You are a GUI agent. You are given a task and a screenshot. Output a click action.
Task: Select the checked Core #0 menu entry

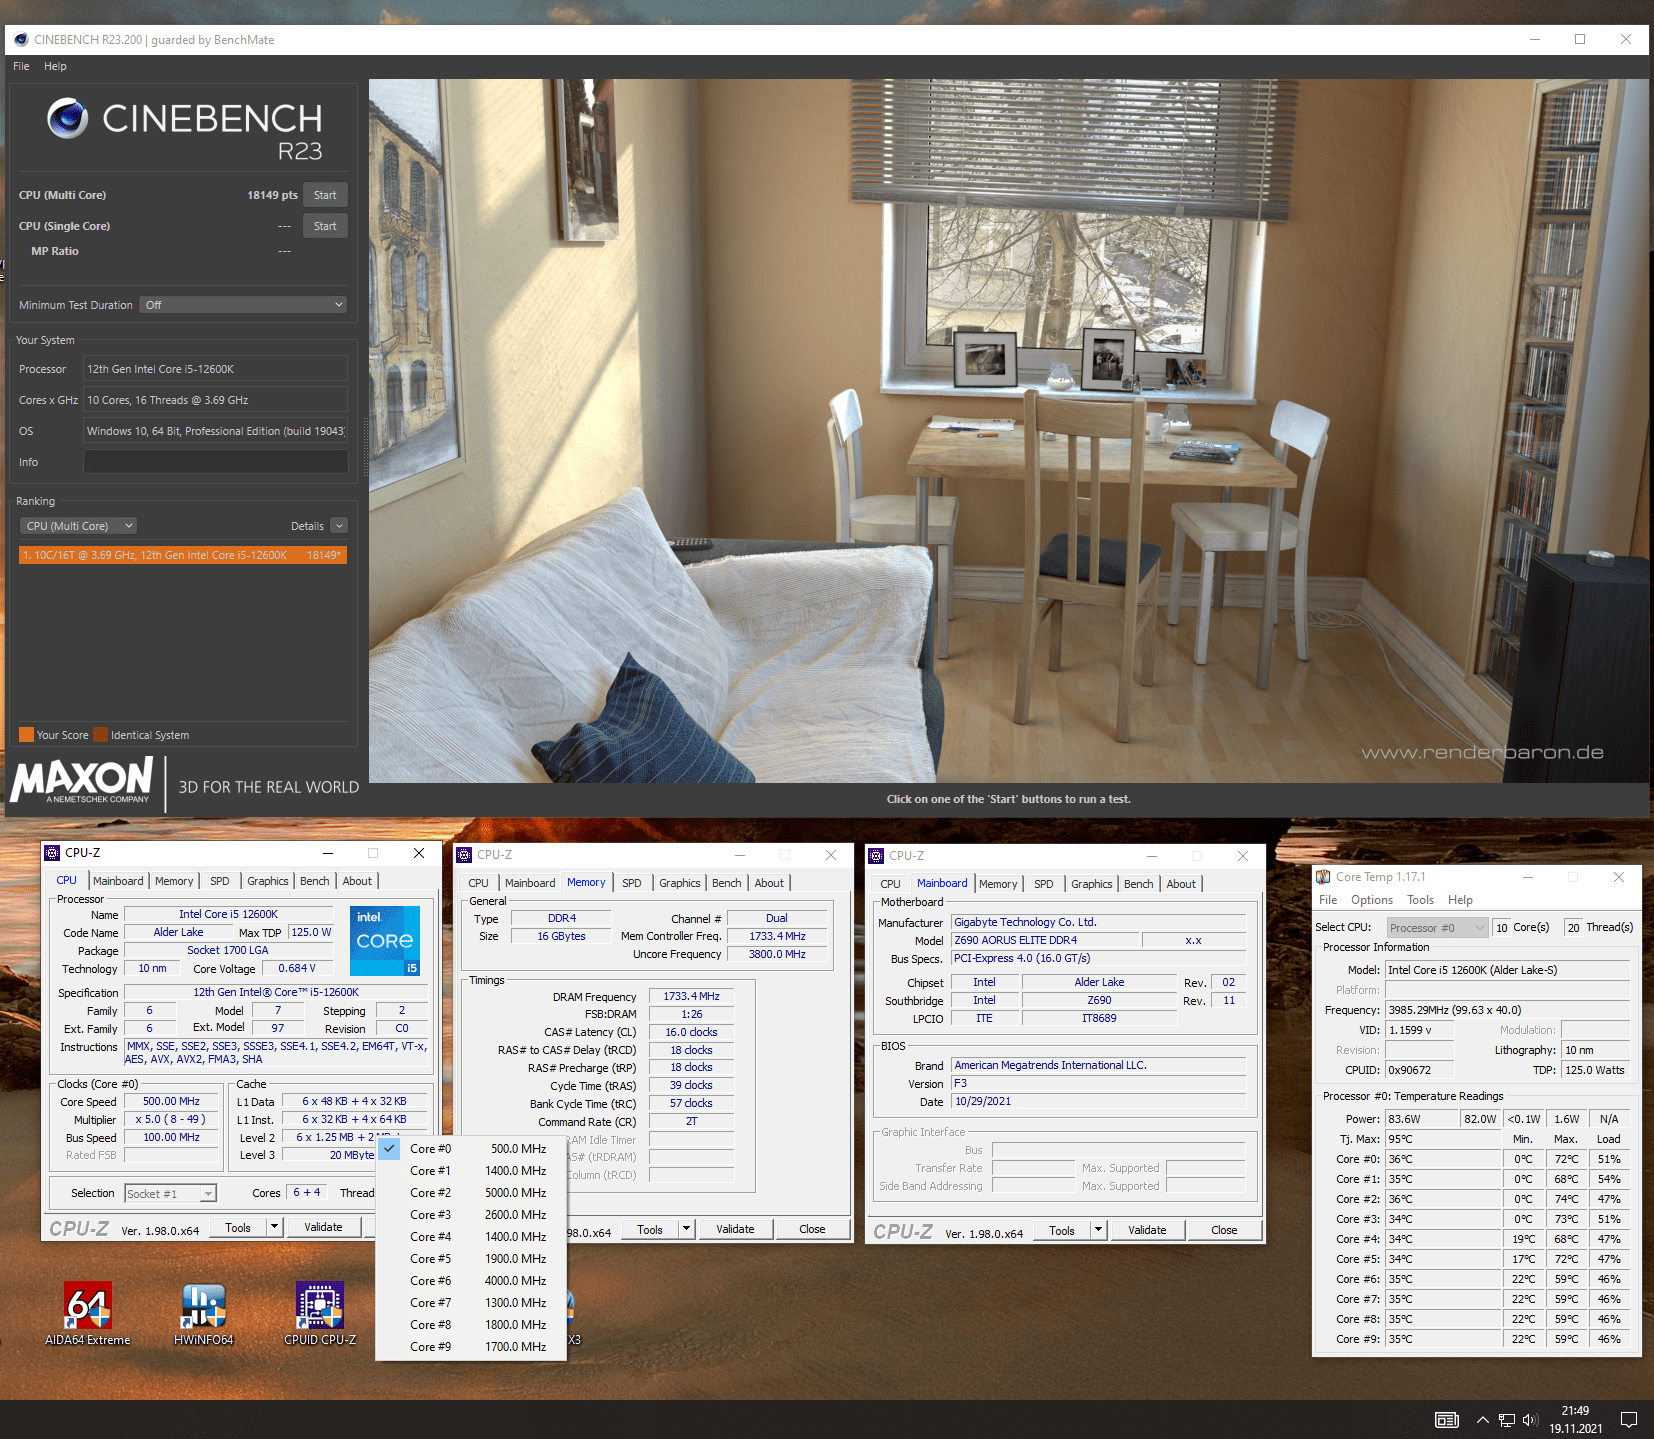471,1149
